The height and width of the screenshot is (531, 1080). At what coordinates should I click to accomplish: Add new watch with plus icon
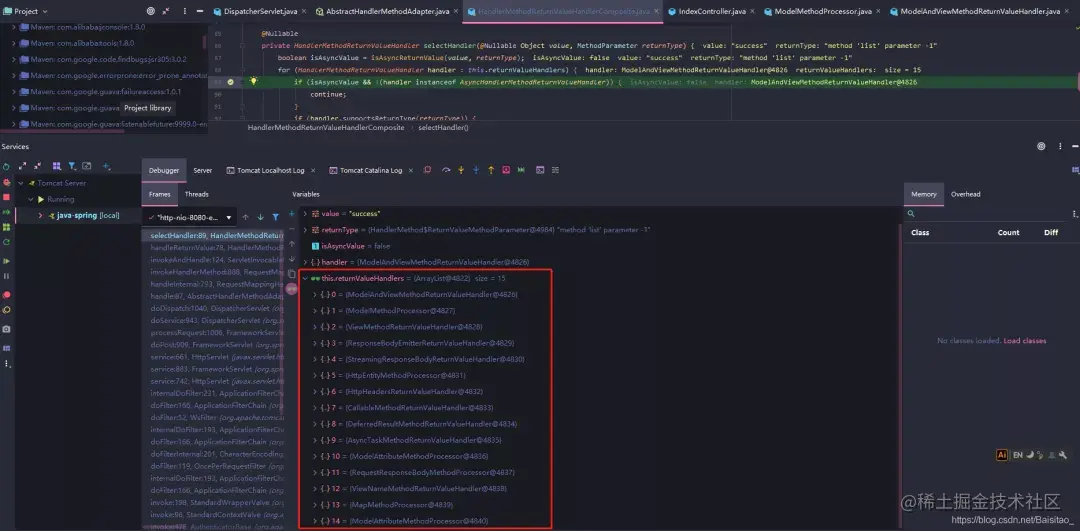[x=291, y=214]
